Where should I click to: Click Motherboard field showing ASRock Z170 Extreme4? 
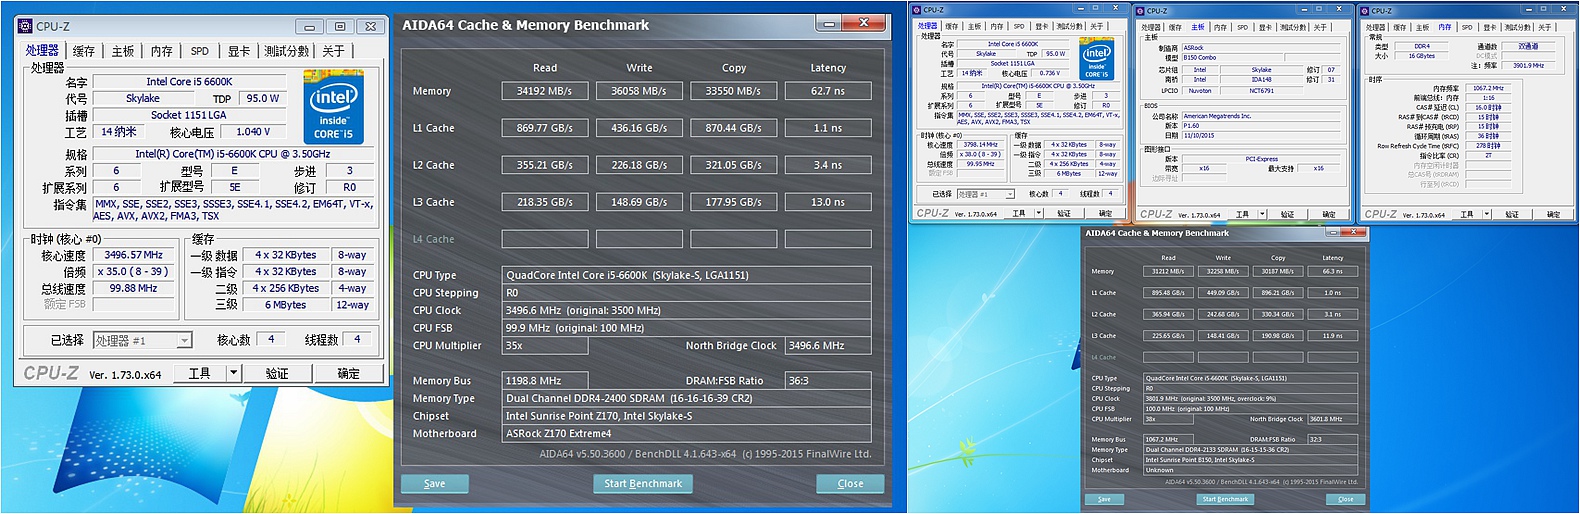pyautogui.click(x=686, y=433)
